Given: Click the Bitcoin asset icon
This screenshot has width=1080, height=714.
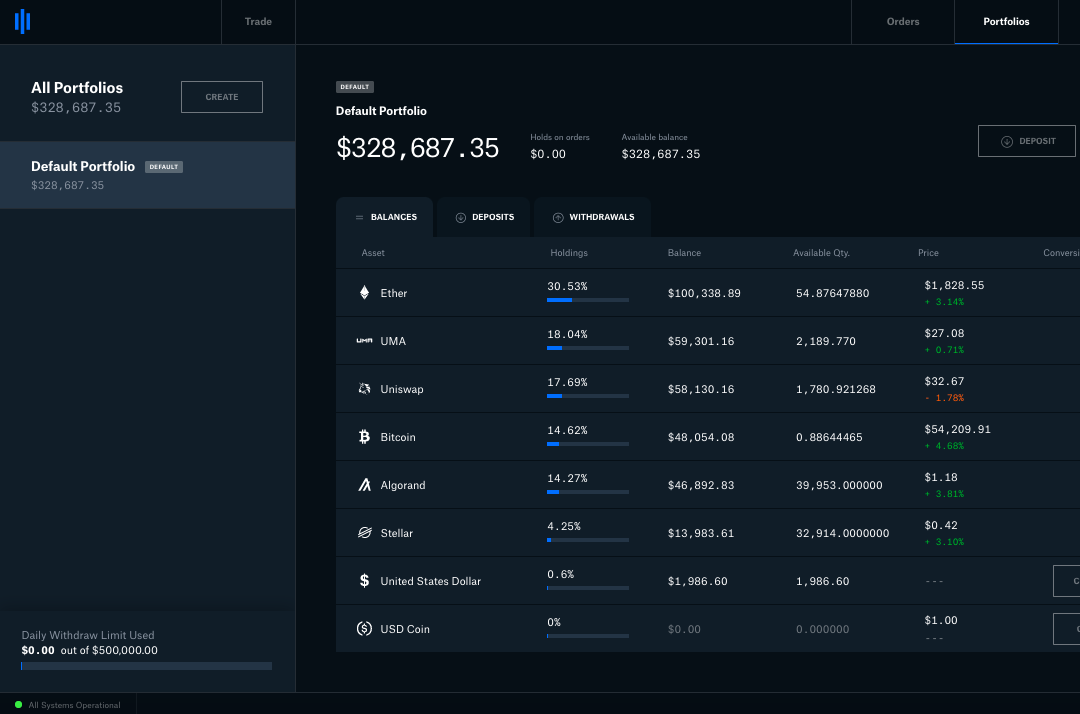Looking at the screenshot, I should point(364,437).
